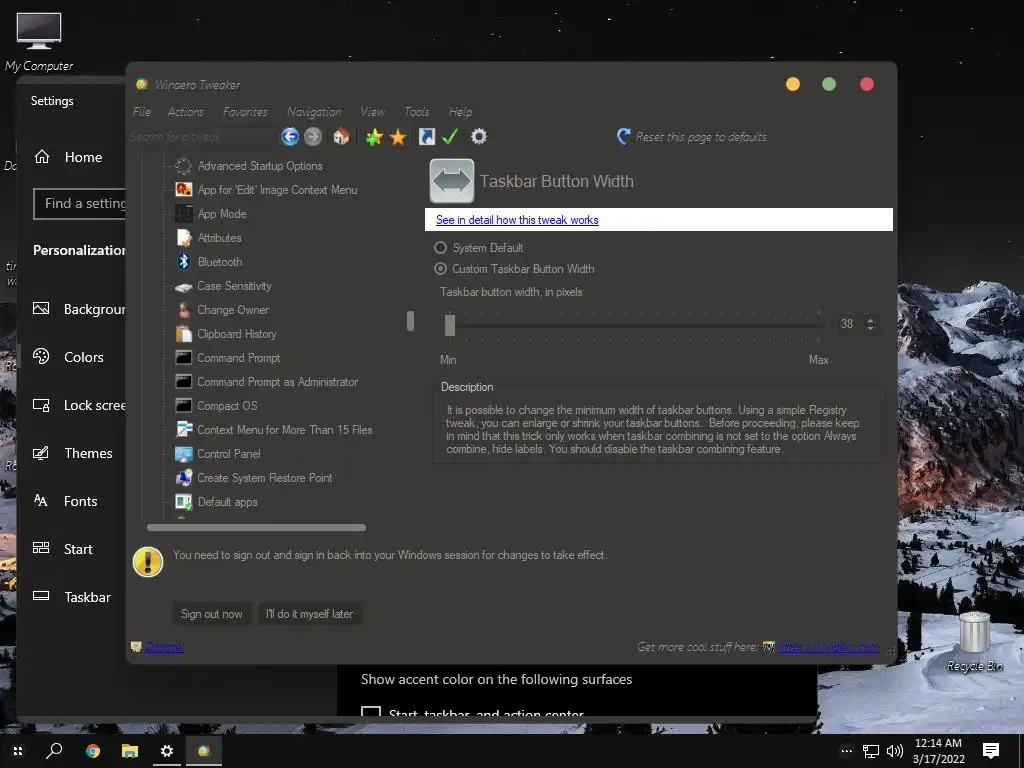This screenshot has width=1024, height=768.
Task: Click the Command Prompt as Administrator icon
Action: pos(184,381)
